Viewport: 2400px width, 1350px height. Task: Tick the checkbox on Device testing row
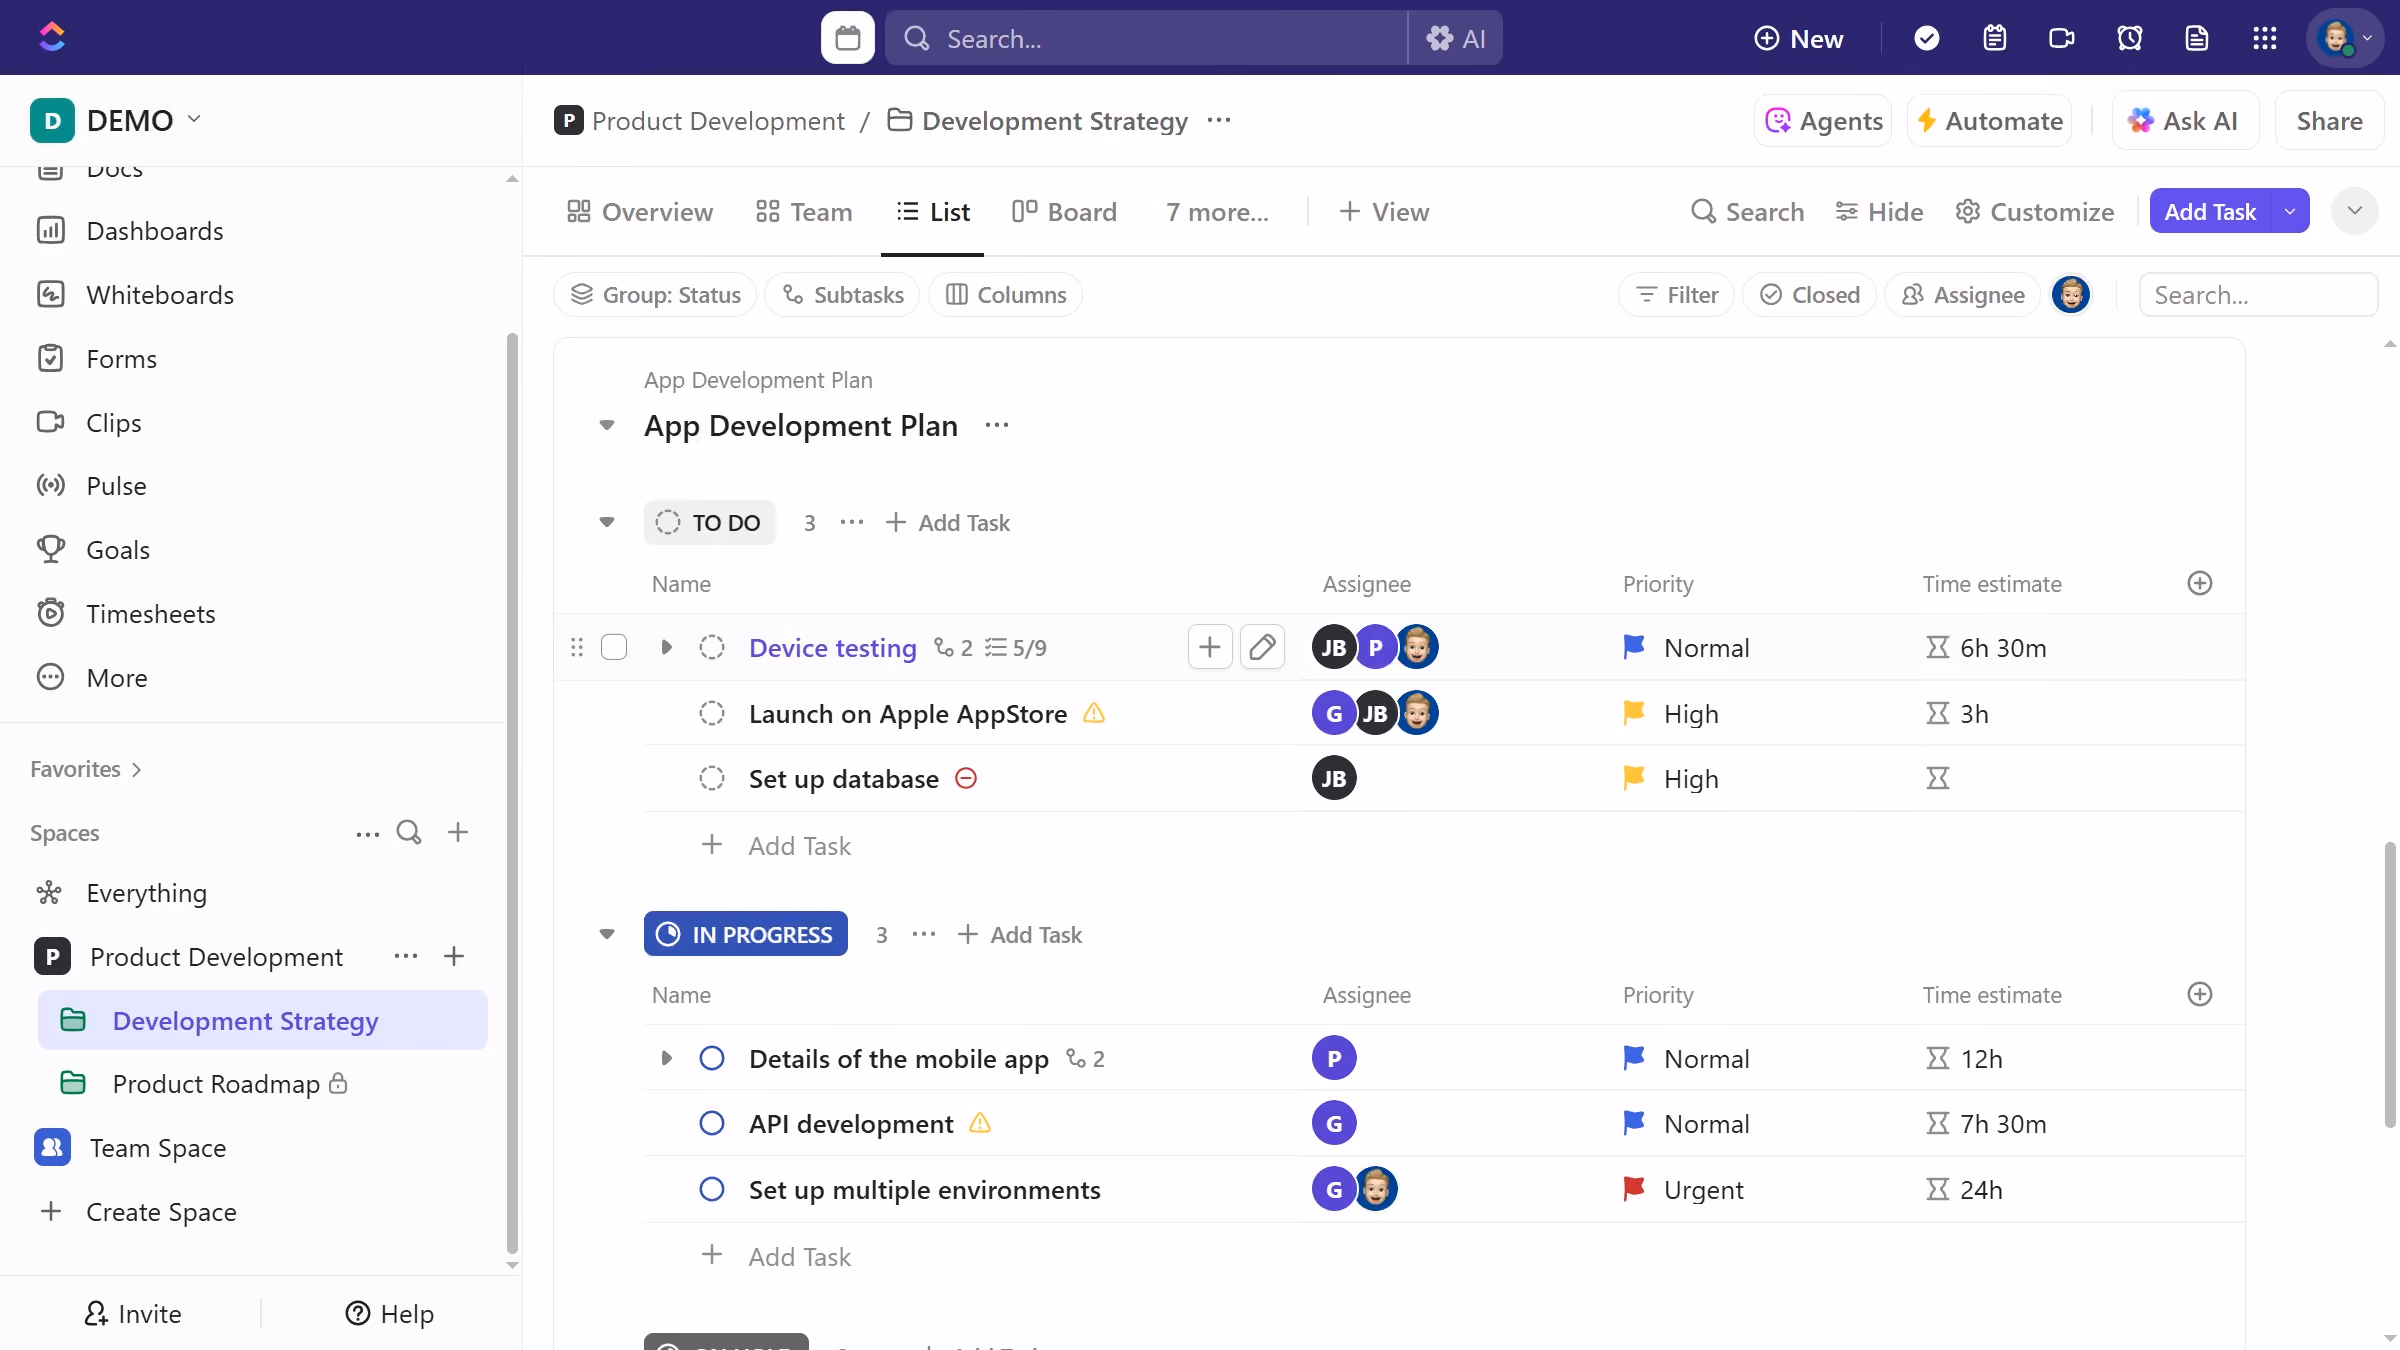click(614, 647)
